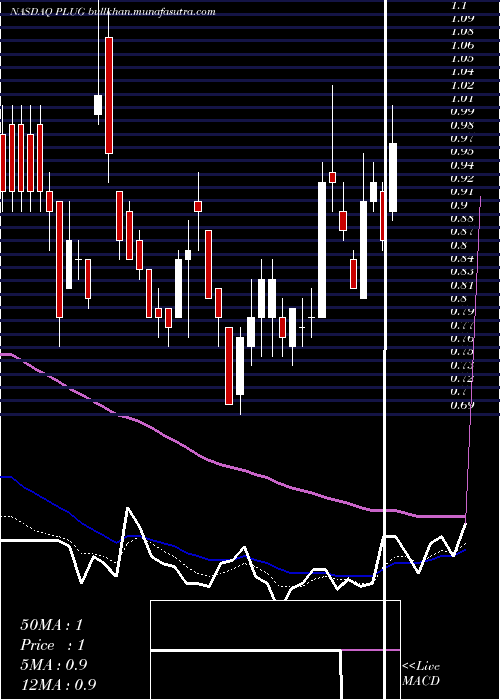Click the 5MA : 0.9 legend entry
Screen dimensions: 500x700
coord(54,665)
